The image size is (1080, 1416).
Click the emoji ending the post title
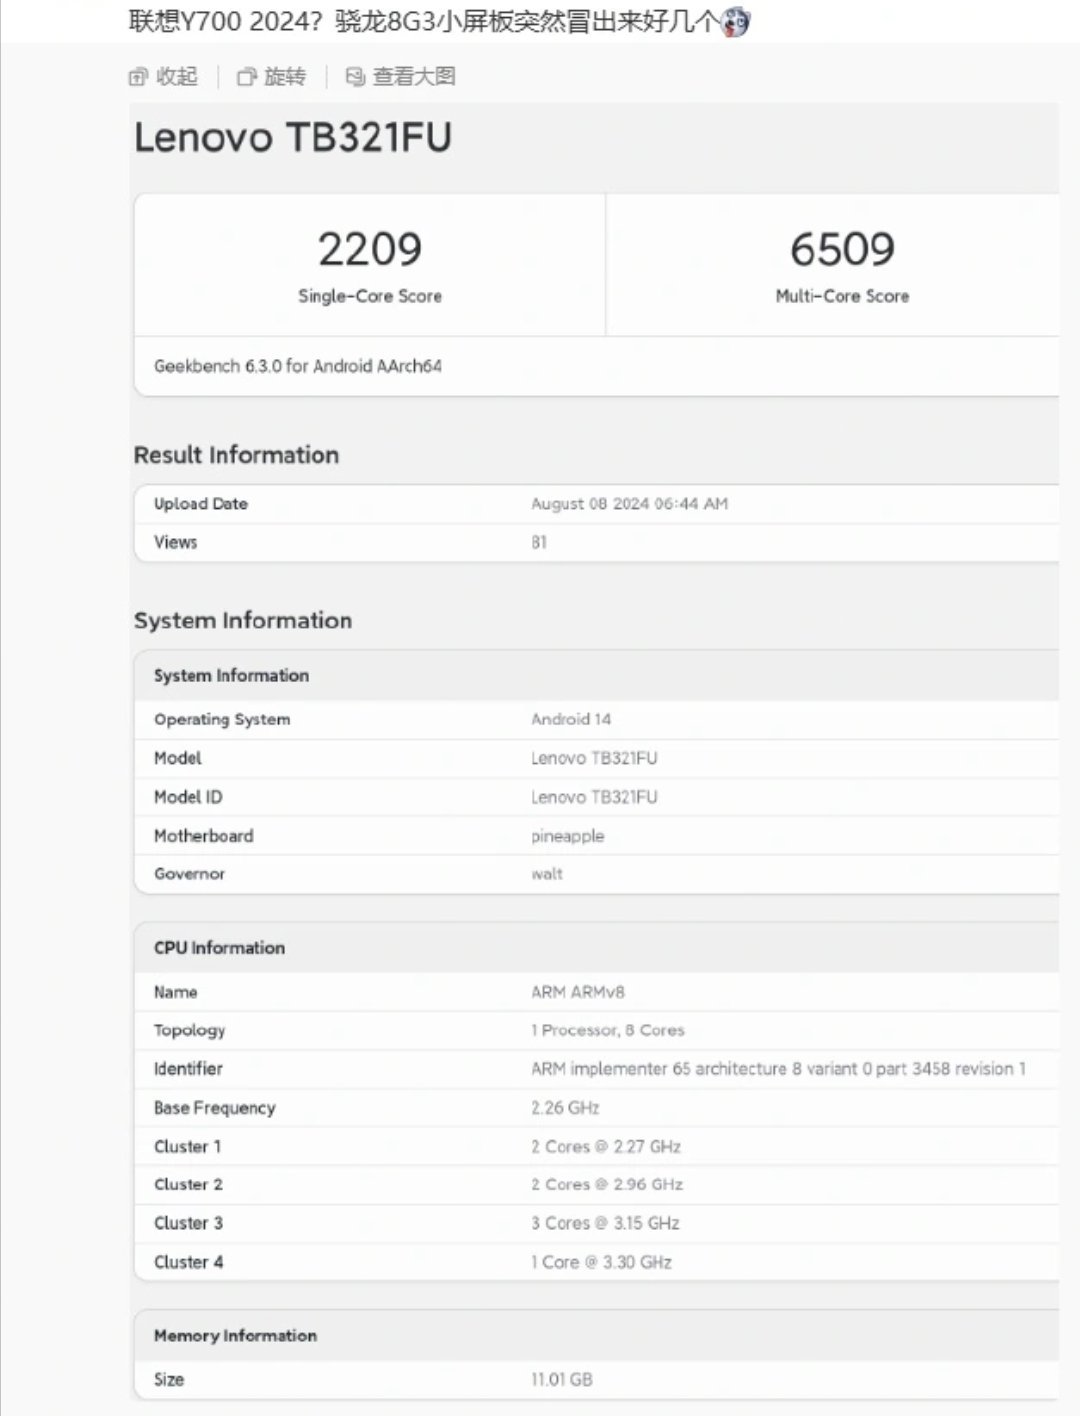point(735,21)
